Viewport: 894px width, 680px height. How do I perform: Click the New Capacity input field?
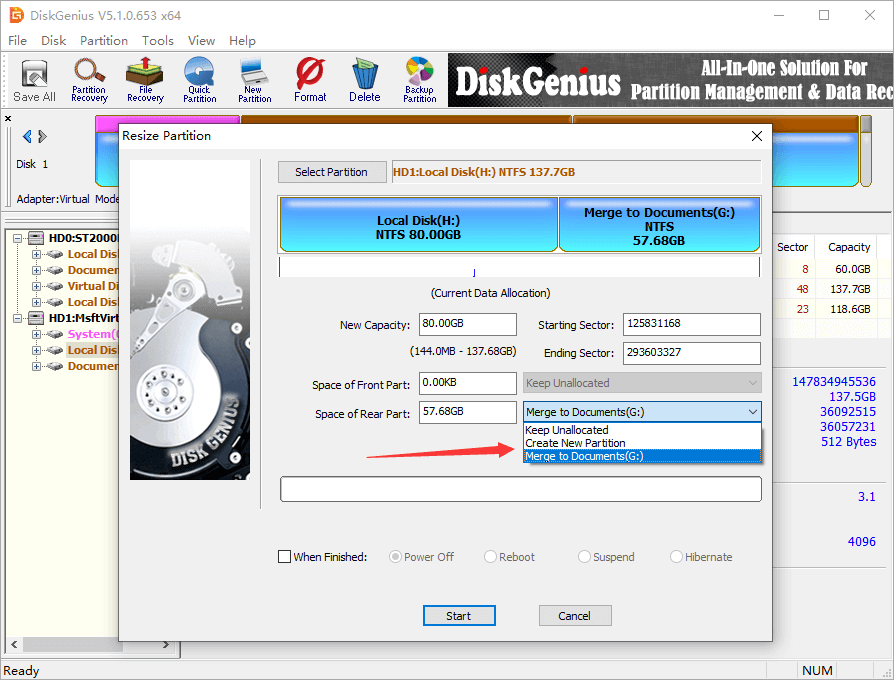coord(468,324)
